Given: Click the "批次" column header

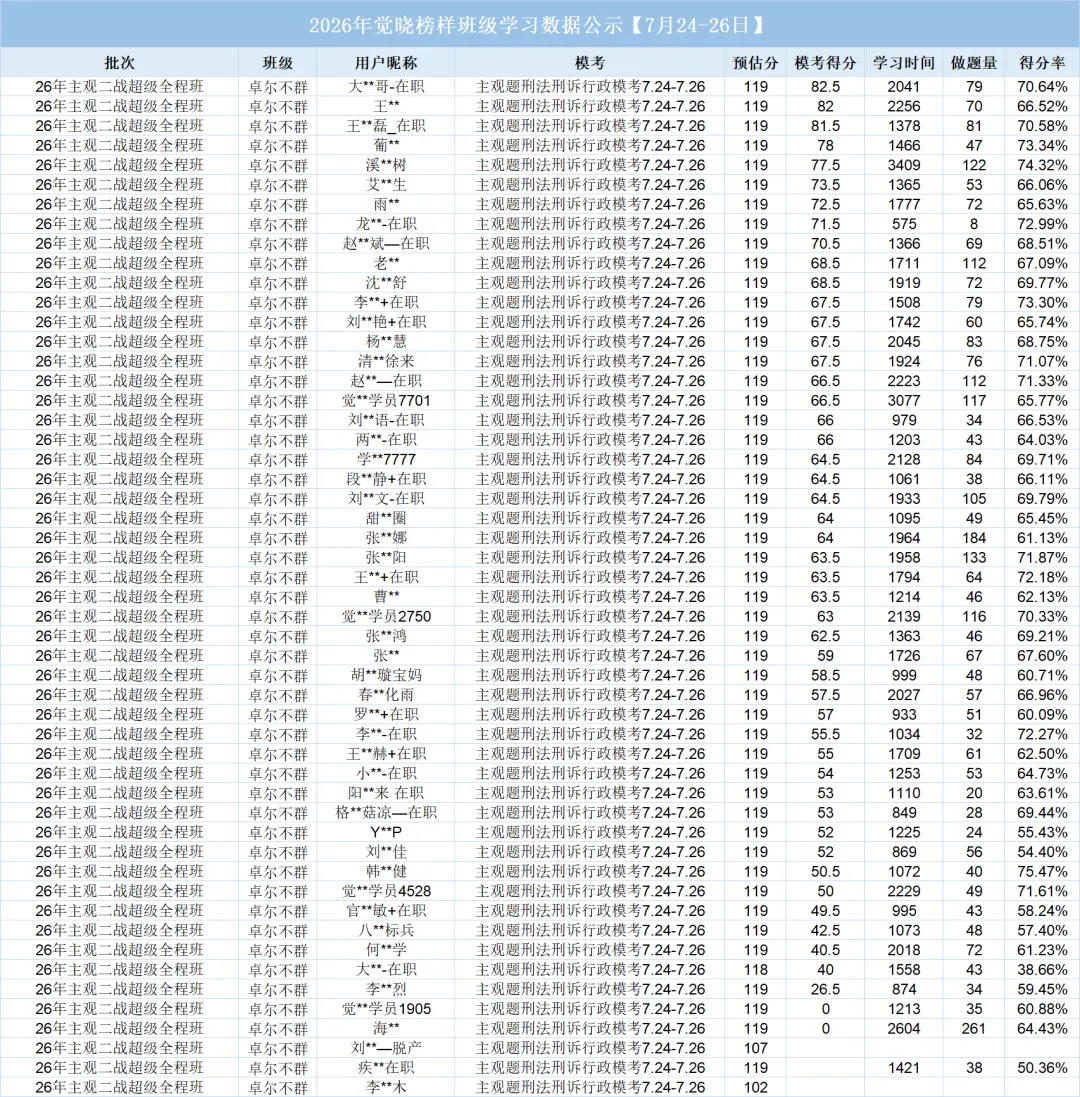Looking at the screenshot, I should tap(120, 63).
